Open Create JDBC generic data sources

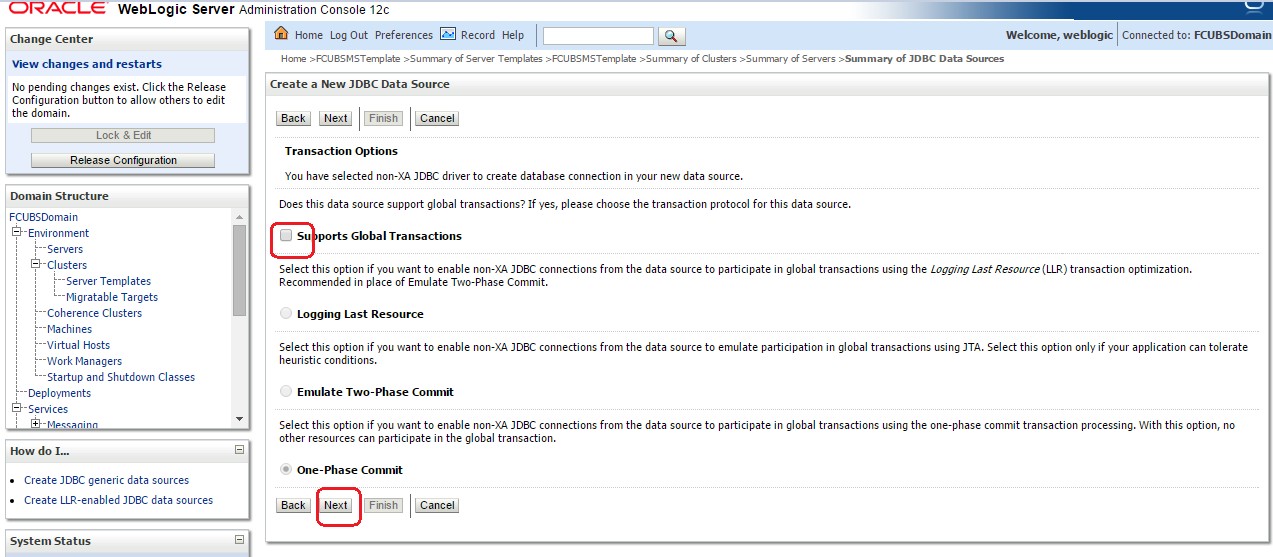[106, 480]
